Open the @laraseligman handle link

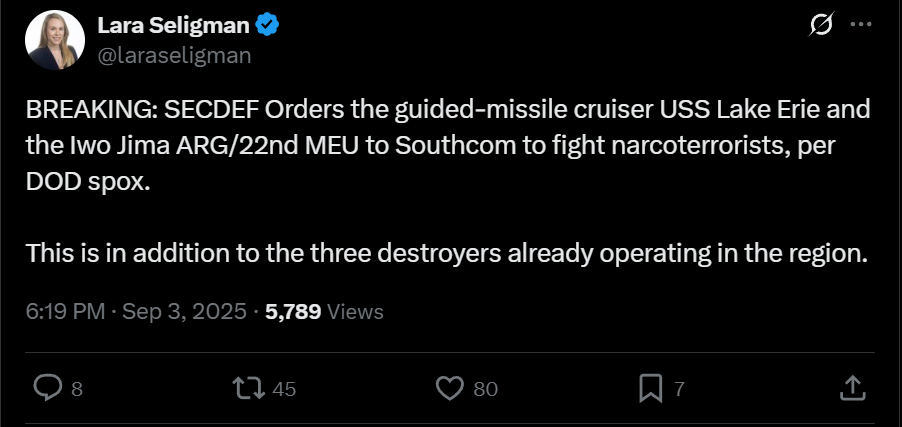pyautogui.click(x=174, y=56)
